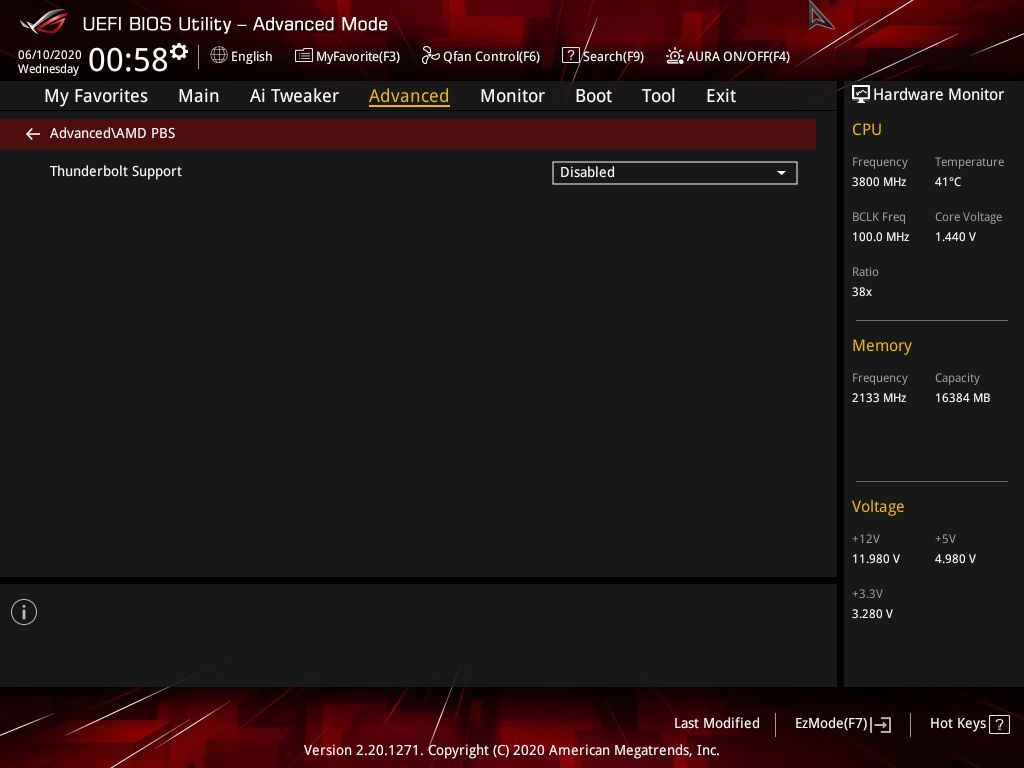Click Core Voltage value 1.440 V
The height and width of the screenshot is (768, 1024).
click(955, 237)
